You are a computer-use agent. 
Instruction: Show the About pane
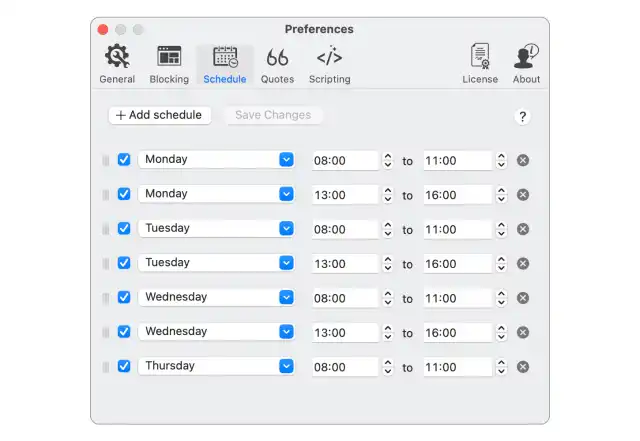526,64
